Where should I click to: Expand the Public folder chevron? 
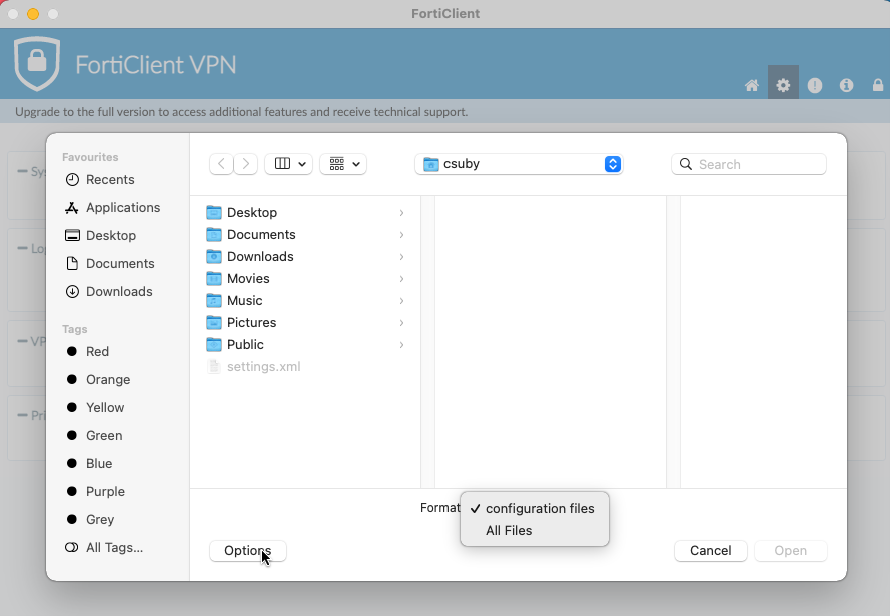click(401, 345)
